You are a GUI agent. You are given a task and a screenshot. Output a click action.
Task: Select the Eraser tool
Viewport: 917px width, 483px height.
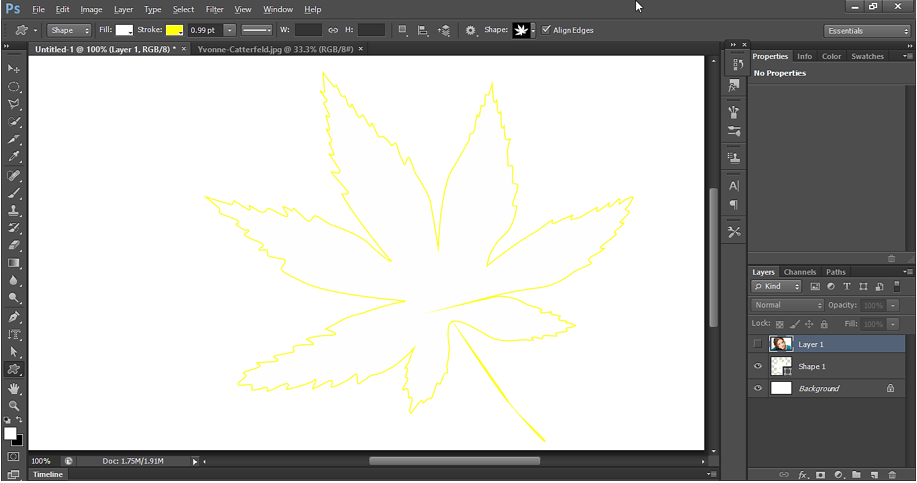pos(13,246)
